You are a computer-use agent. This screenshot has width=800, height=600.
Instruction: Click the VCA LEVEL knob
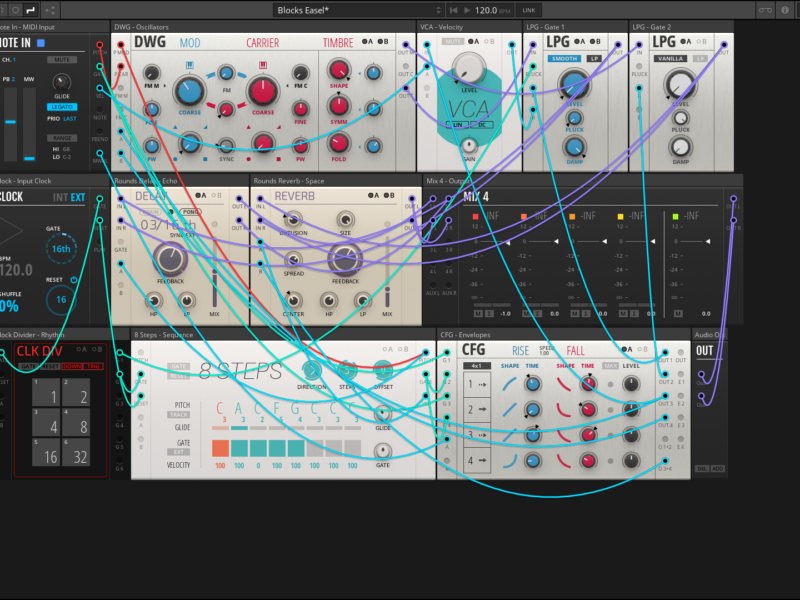click(x=465, y=66)
